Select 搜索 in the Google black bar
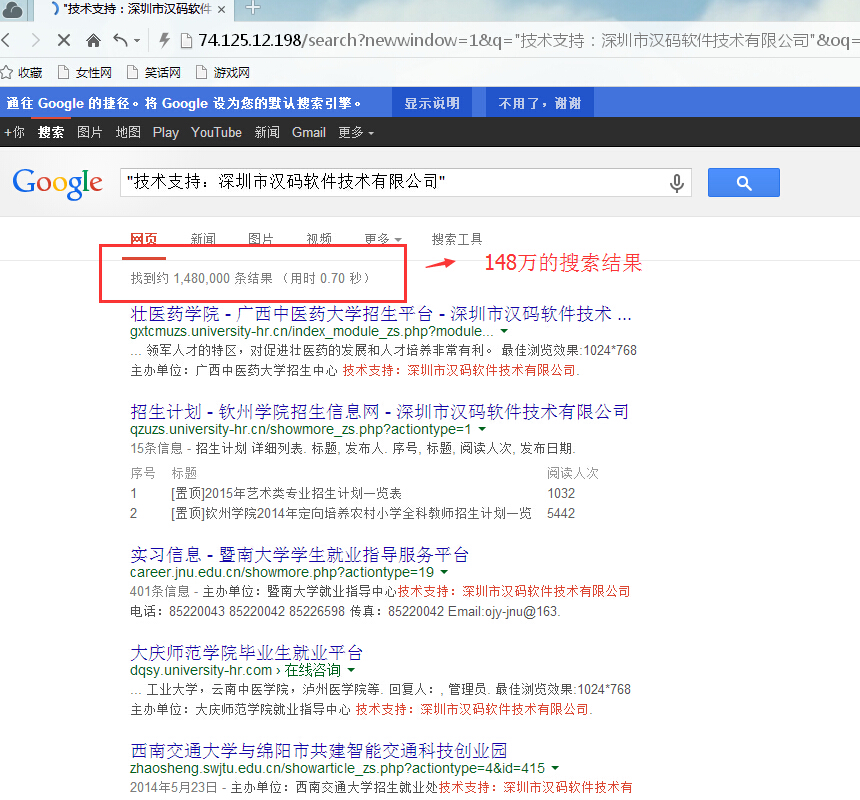 click(x=51, y=132)
